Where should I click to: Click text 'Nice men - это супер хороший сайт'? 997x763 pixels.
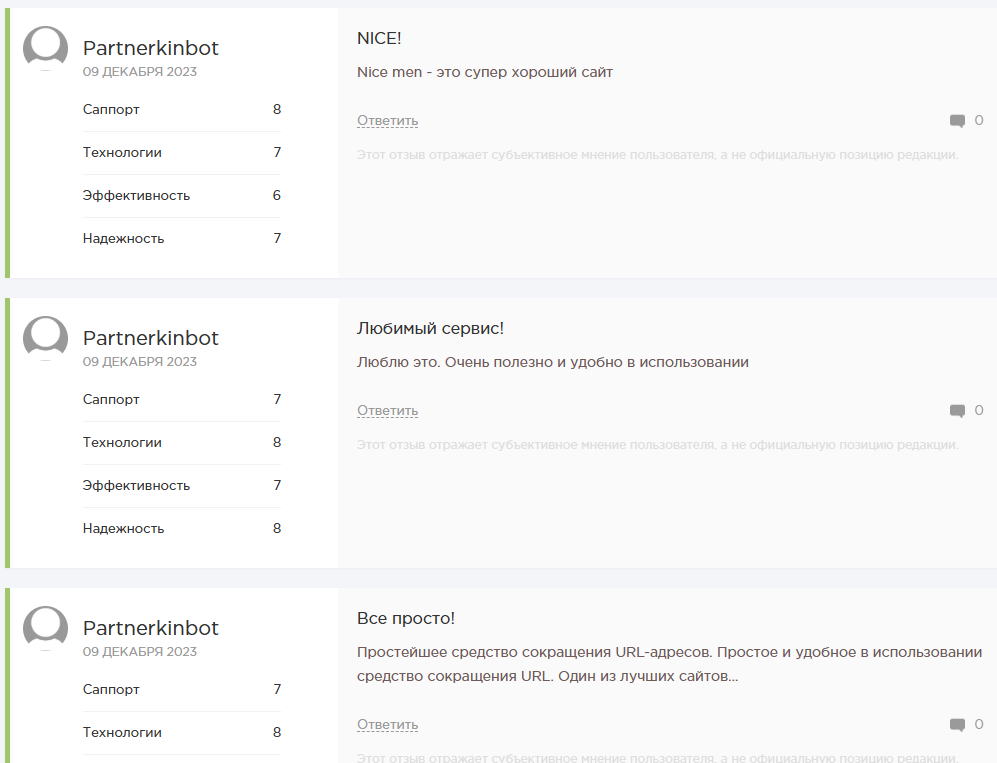pos(485,72)
